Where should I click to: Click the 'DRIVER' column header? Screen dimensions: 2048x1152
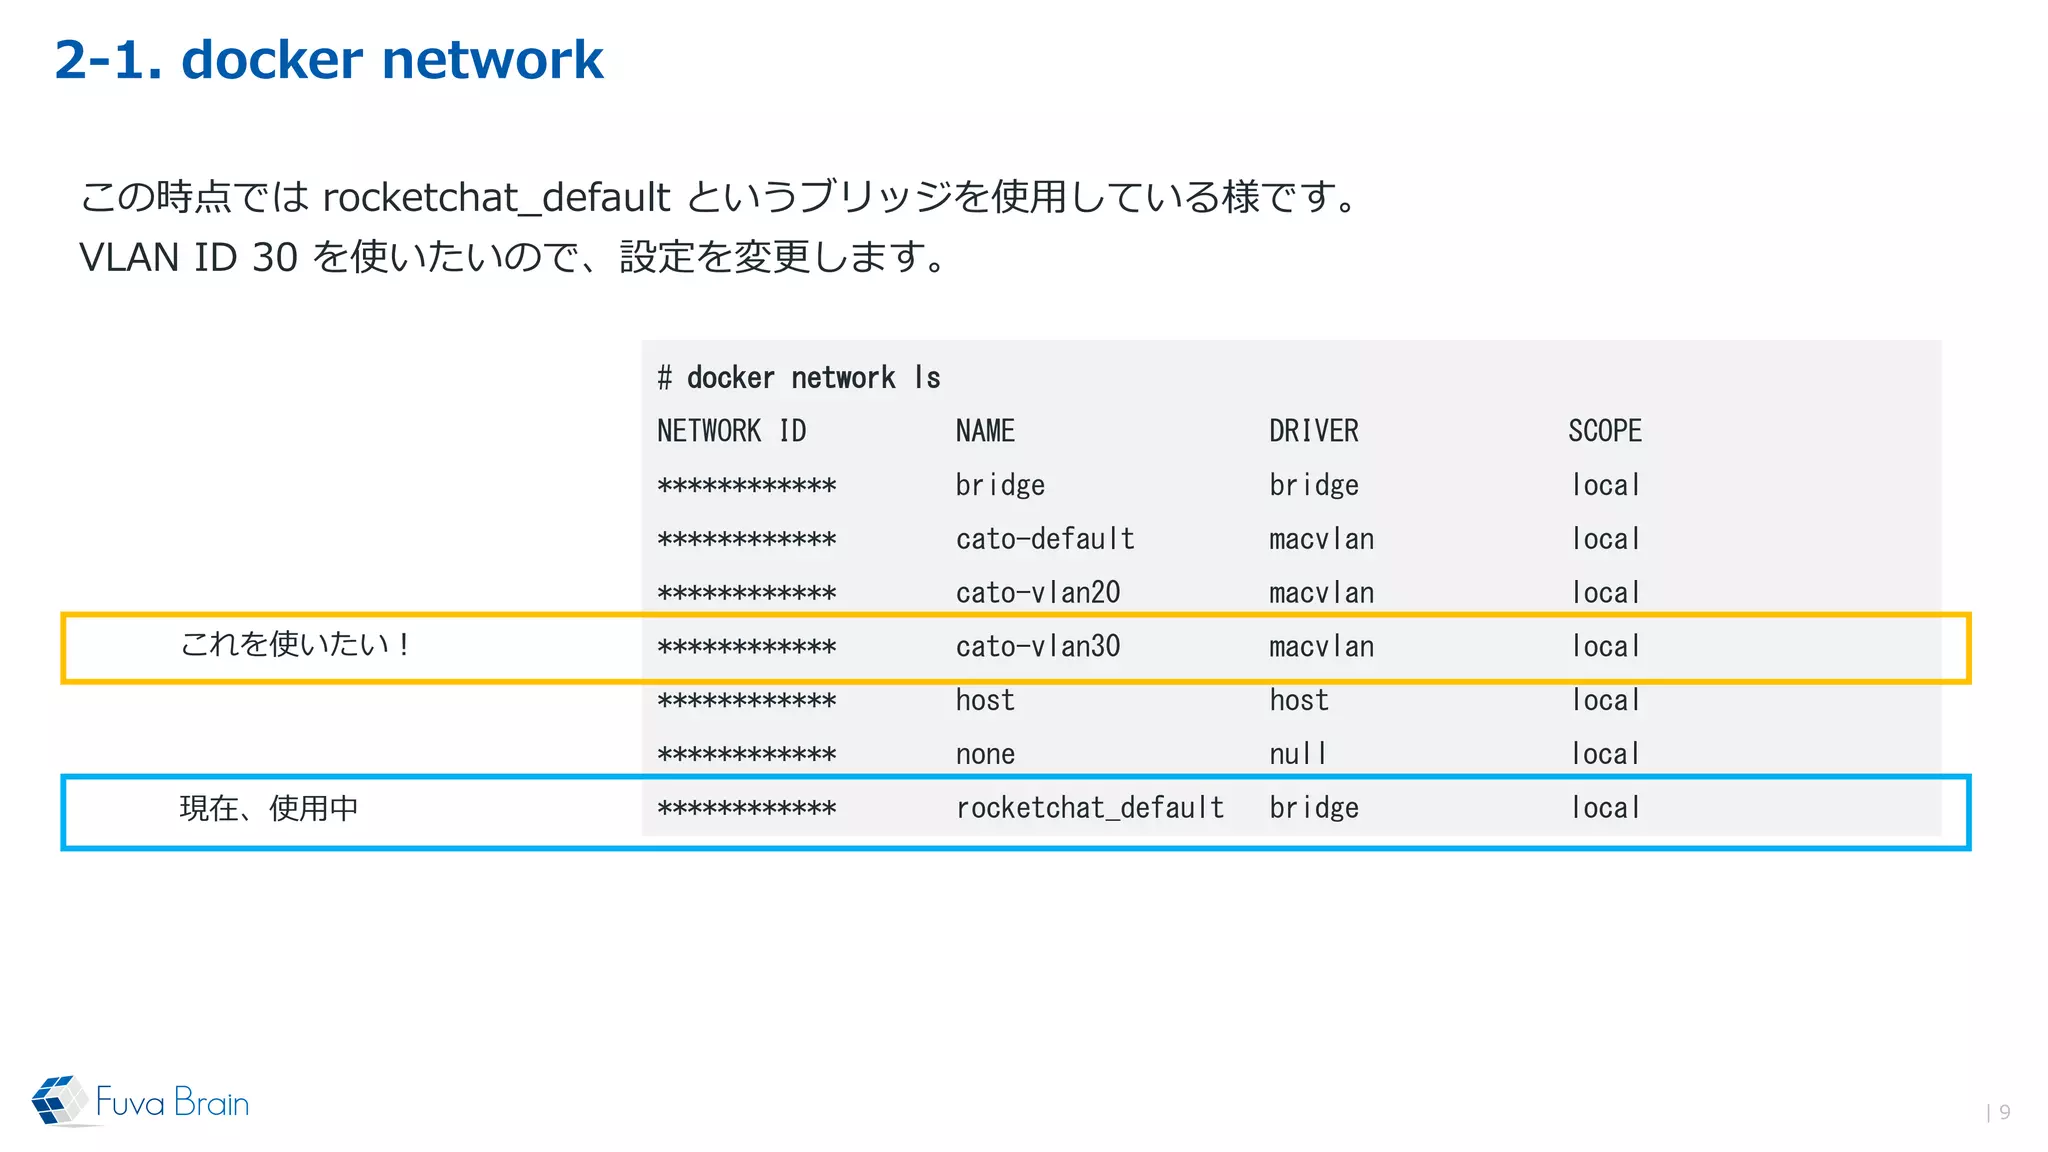[1313, 431]
